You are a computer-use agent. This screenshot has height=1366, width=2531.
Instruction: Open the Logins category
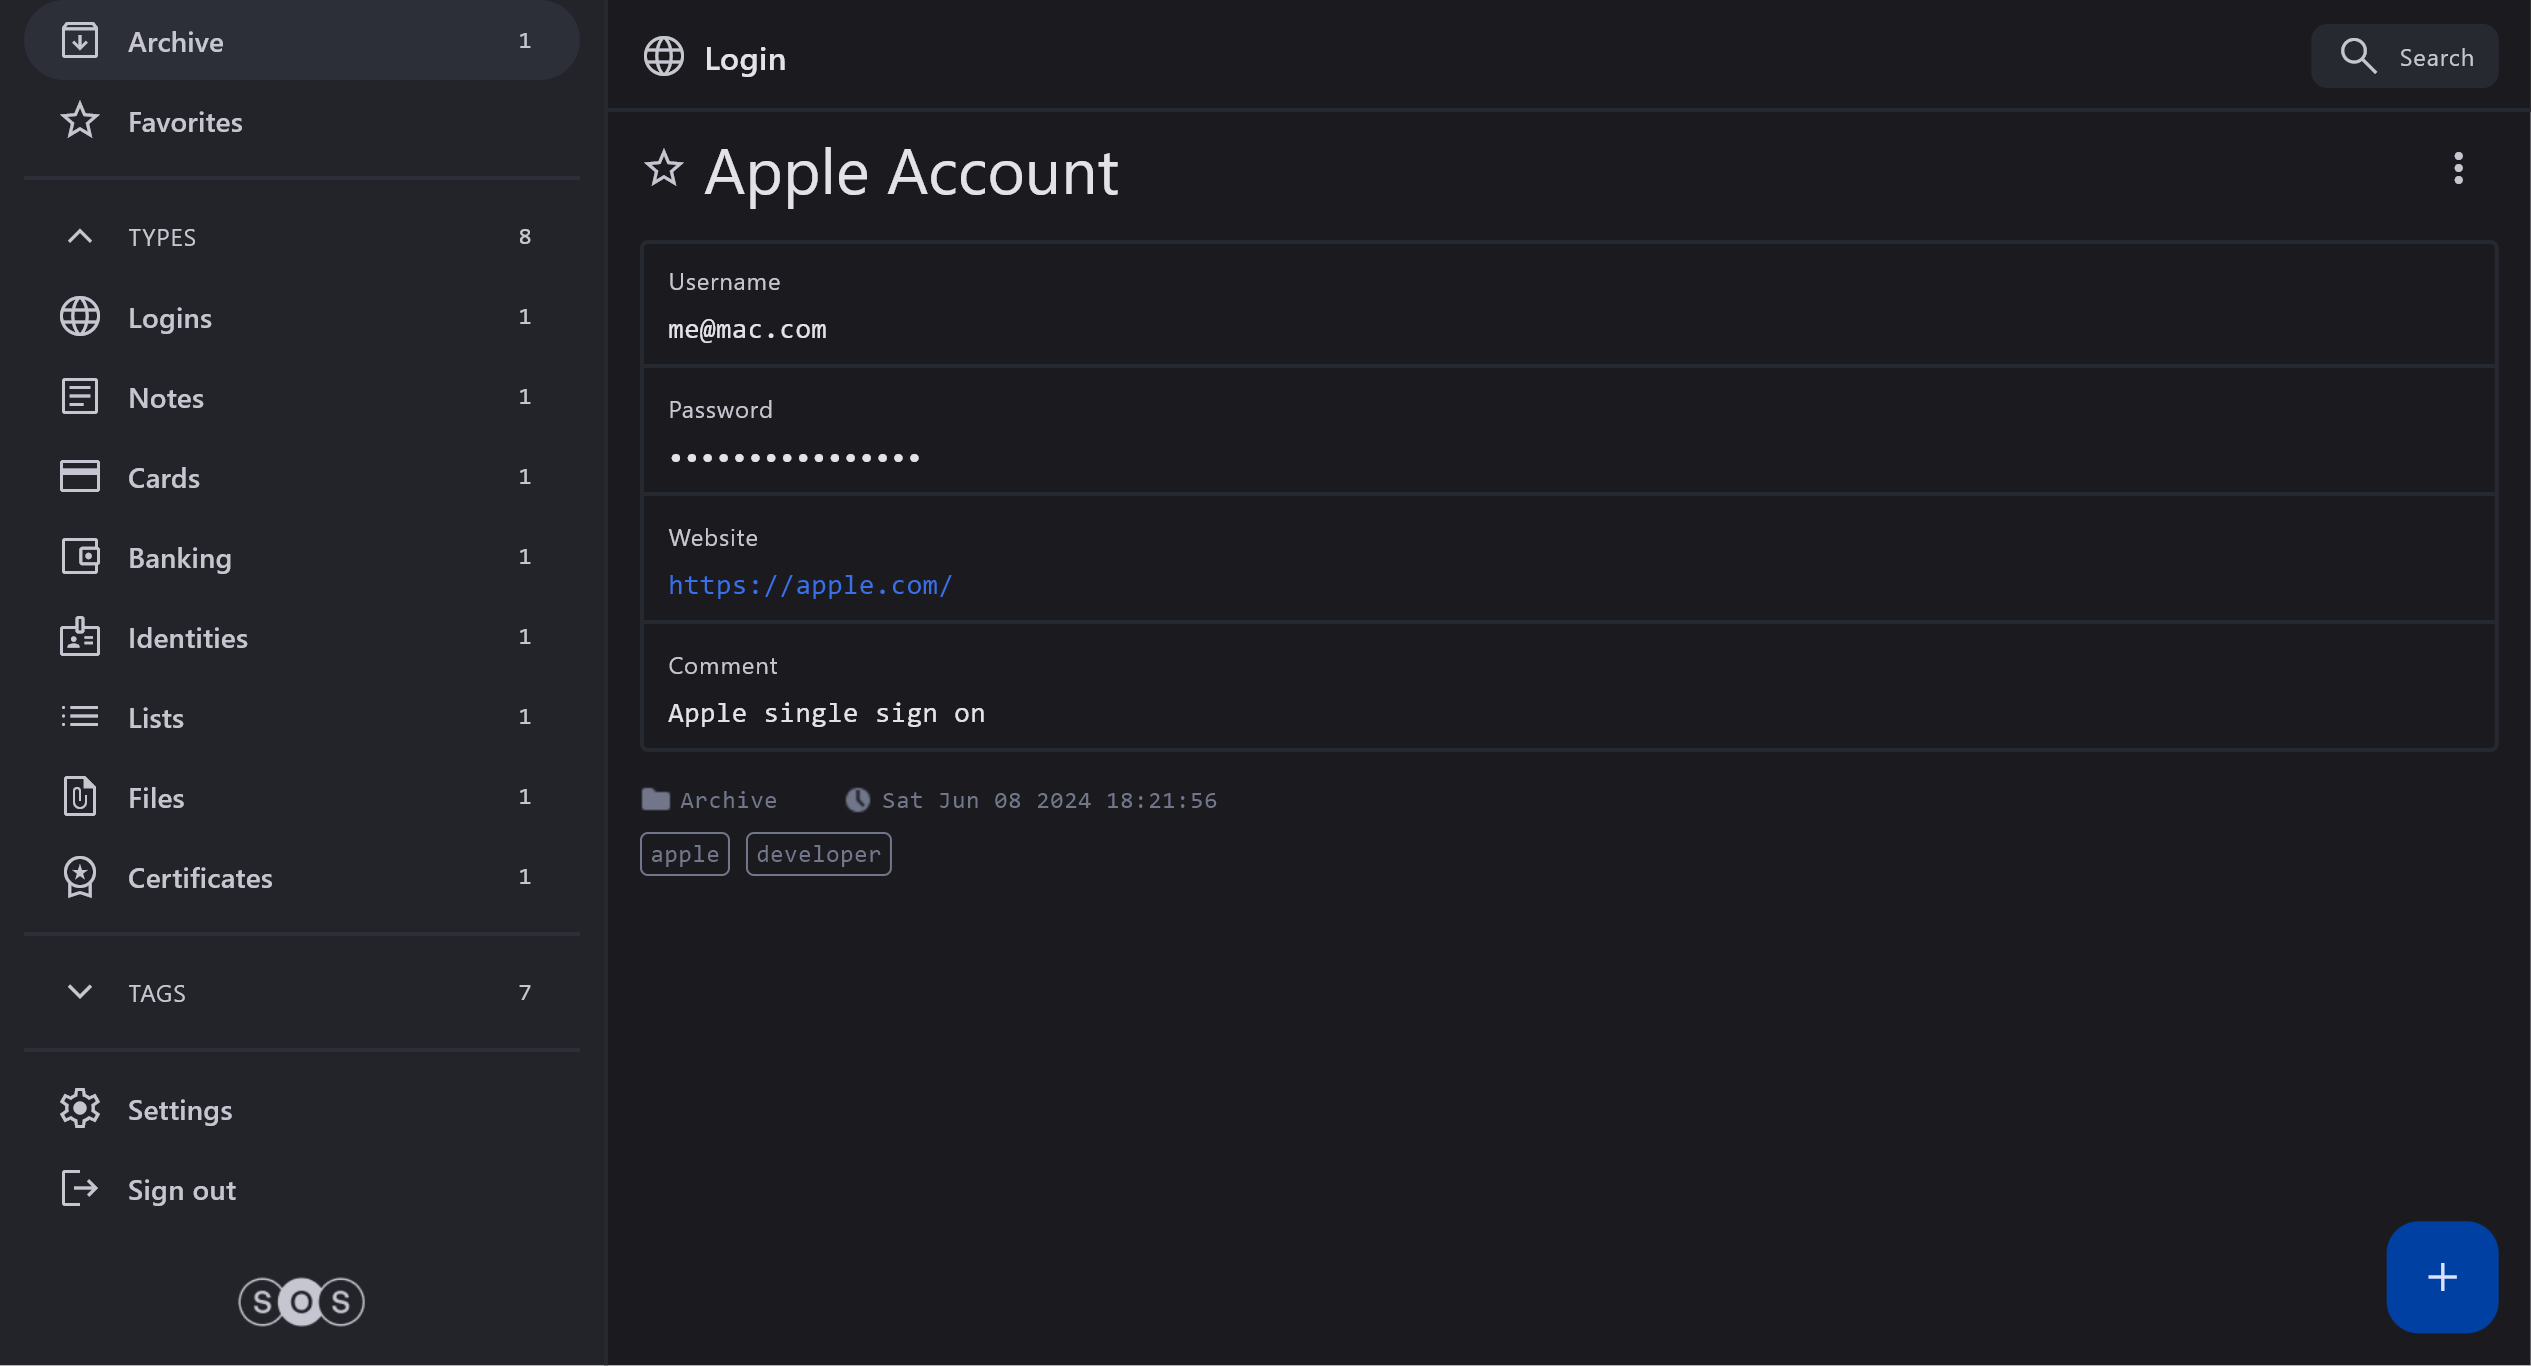(x=170, y=318)
